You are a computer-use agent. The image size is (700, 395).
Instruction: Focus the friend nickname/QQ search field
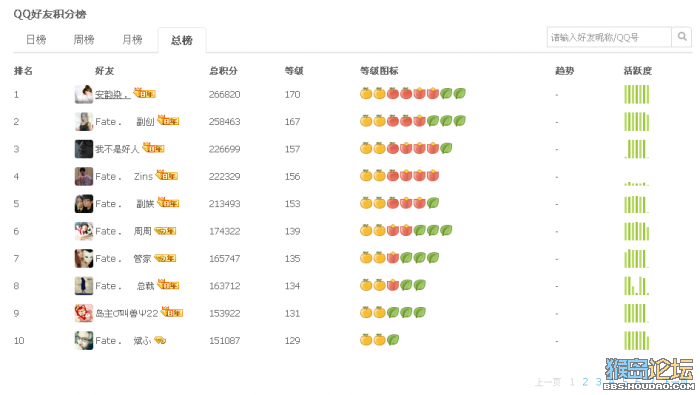coord(609,37)
